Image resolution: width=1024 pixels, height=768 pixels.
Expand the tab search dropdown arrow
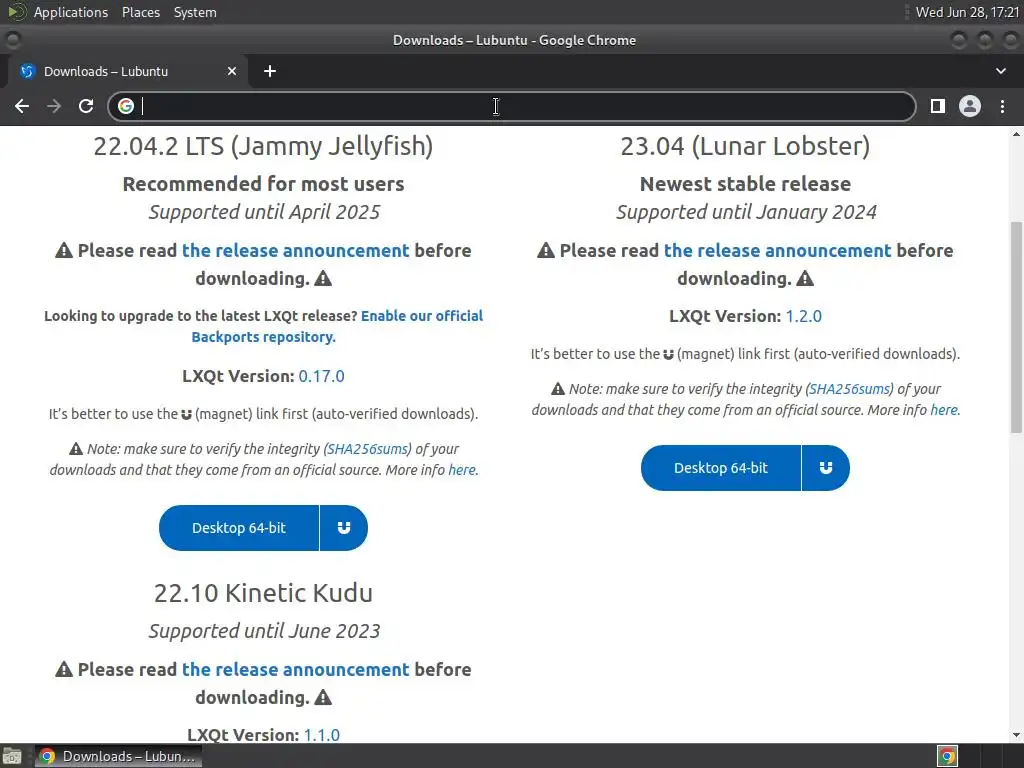1000,71
